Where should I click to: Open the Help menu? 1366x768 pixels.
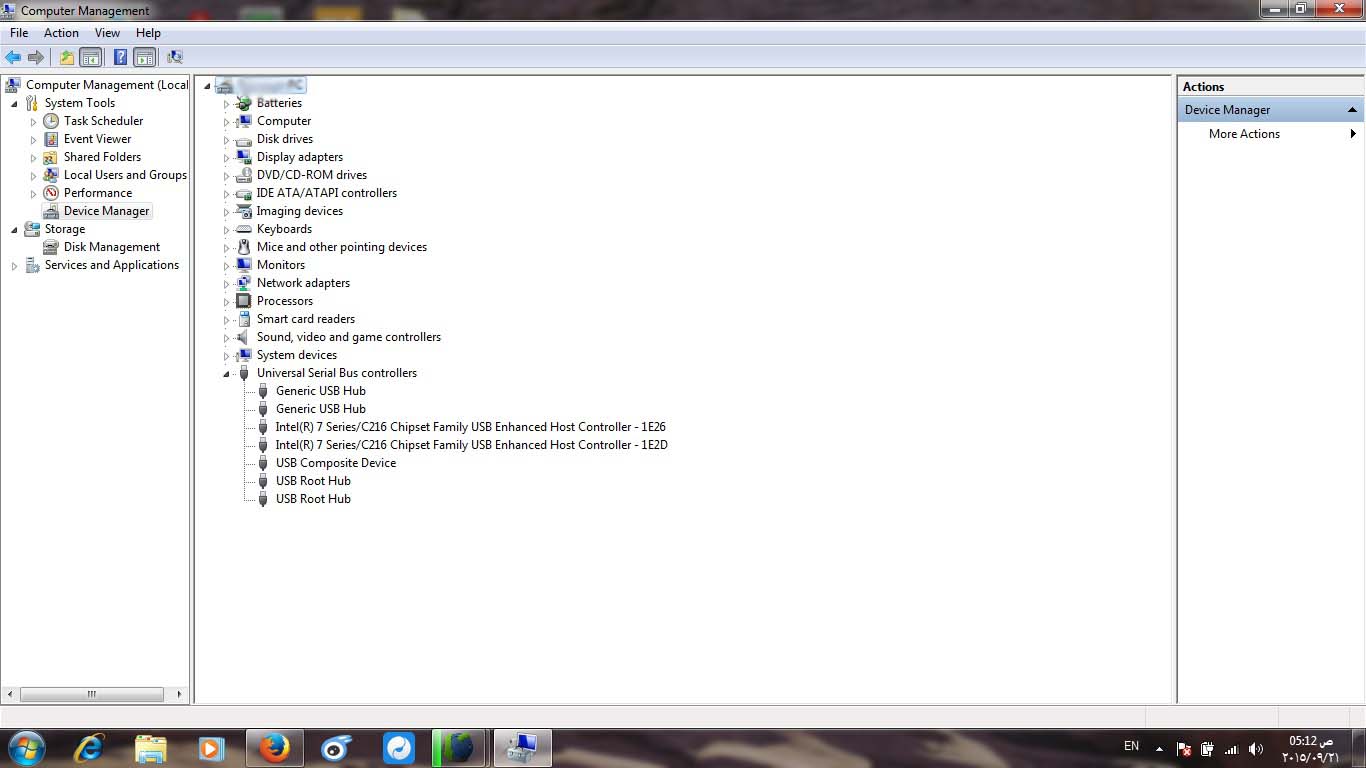click(148, 33)
